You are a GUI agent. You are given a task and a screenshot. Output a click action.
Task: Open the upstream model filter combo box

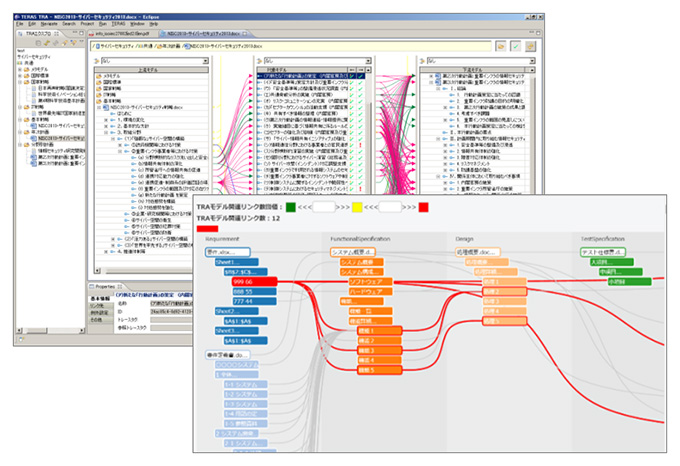155,61
